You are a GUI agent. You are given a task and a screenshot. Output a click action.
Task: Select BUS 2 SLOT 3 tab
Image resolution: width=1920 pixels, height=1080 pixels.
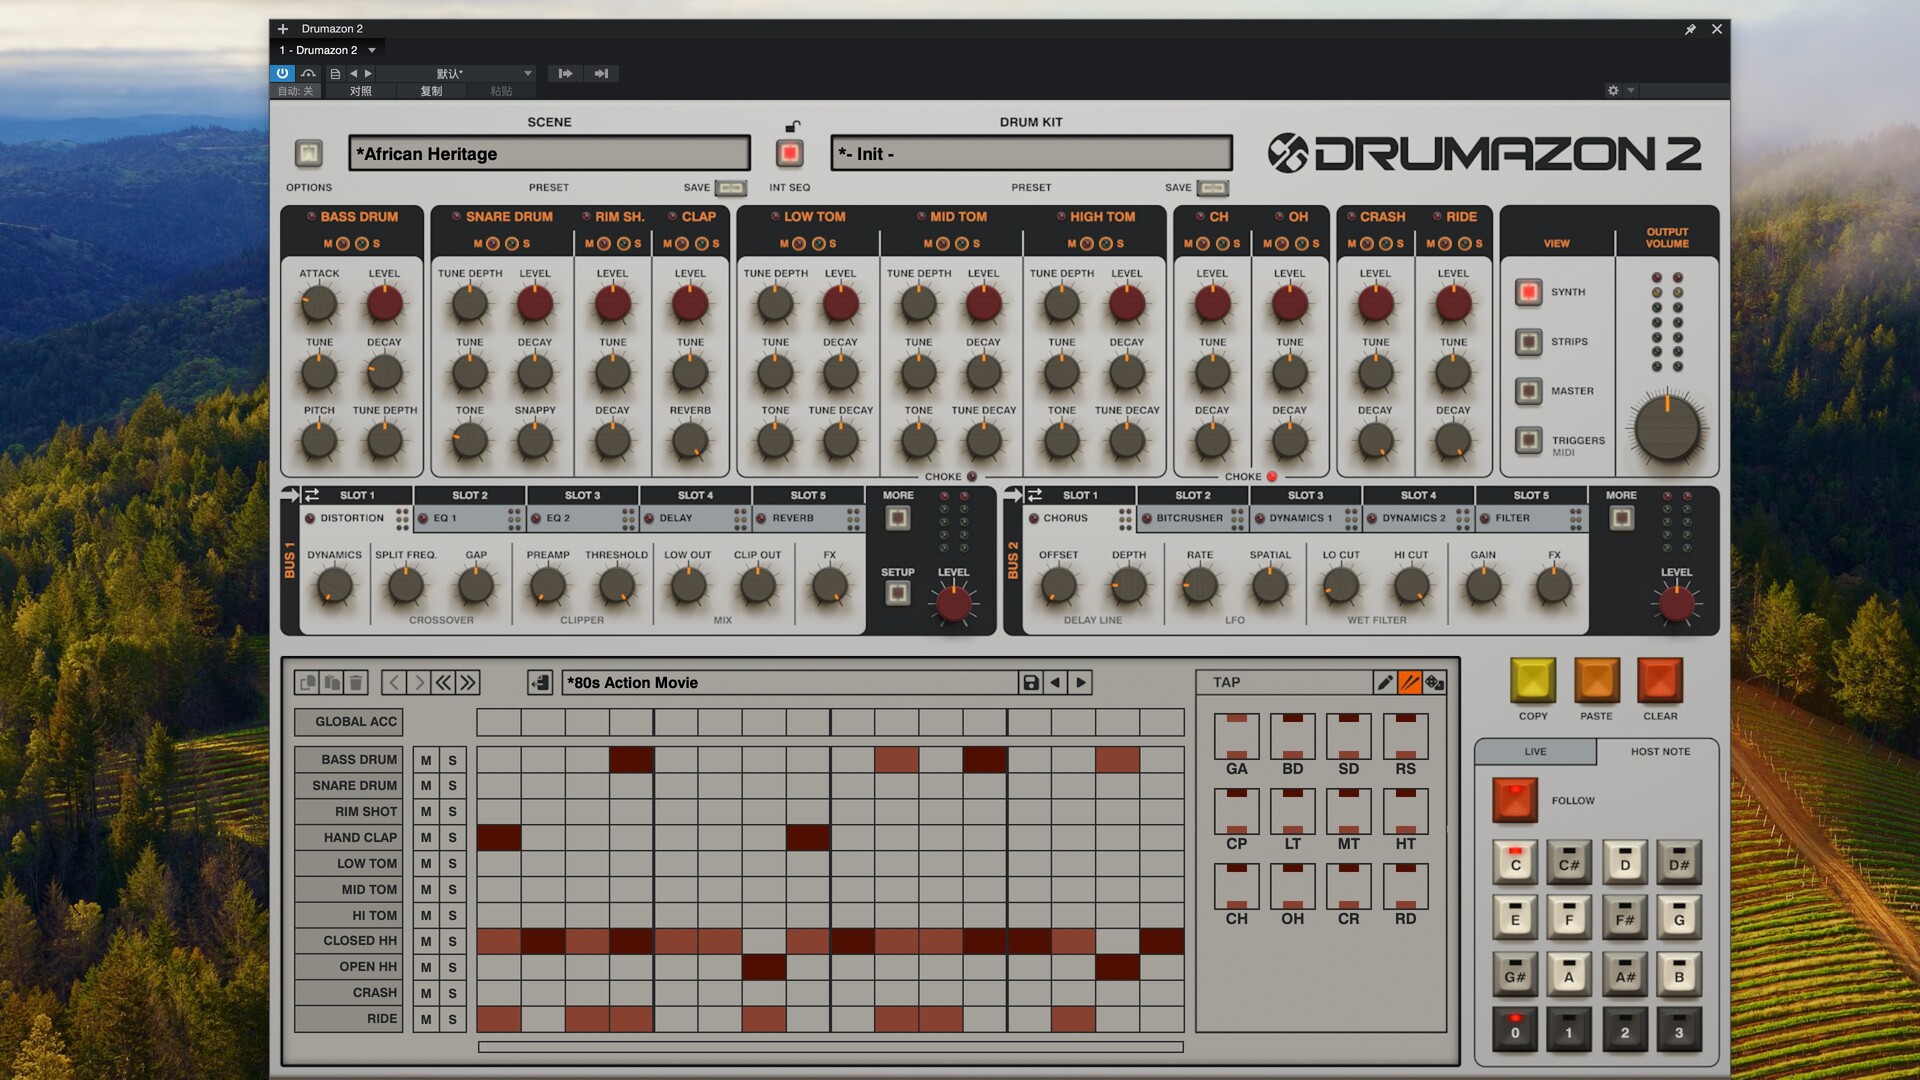[x=1305, y=495]
